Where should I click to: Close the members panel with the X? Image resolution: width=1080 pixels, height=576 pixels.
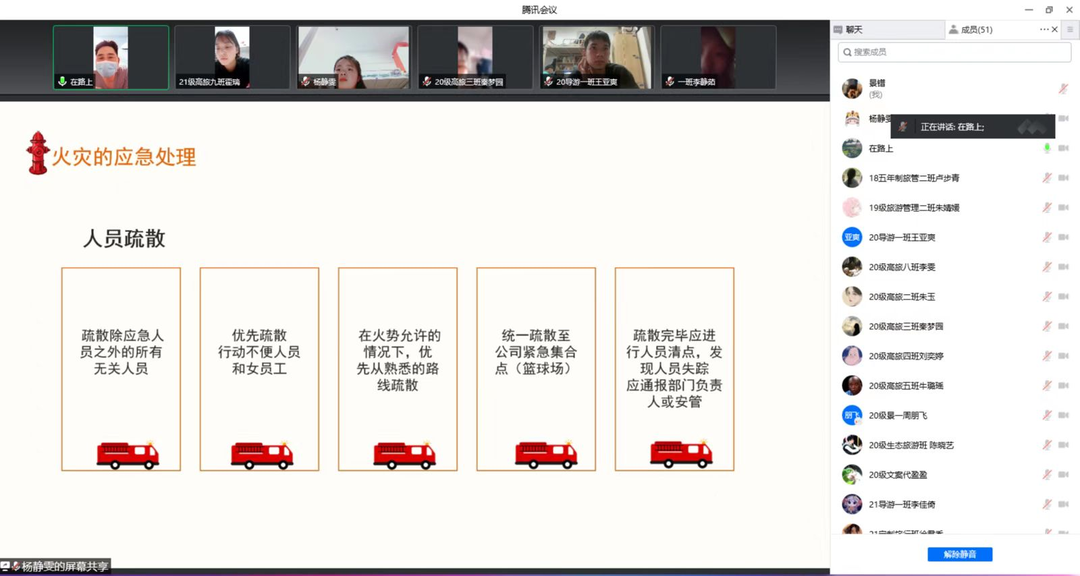[1055, 30]
